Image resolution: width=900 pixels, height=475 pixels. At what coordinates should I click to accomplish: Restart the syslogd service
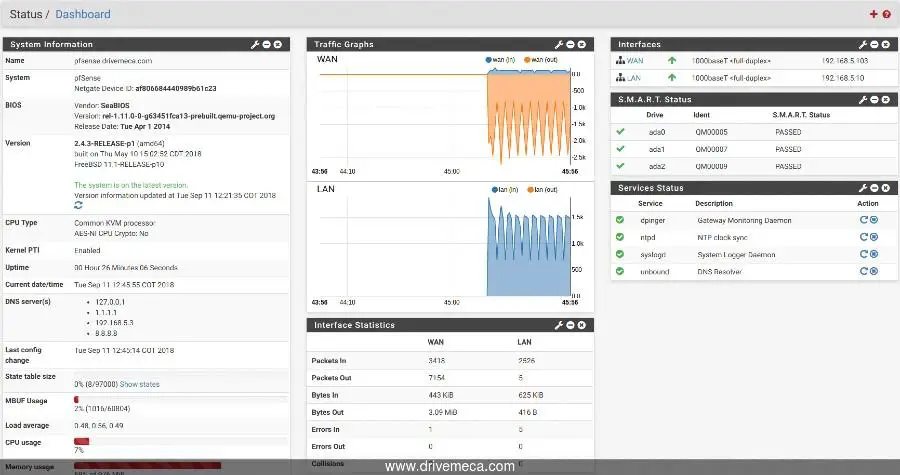pyautogui.click(x=863, y=254)
